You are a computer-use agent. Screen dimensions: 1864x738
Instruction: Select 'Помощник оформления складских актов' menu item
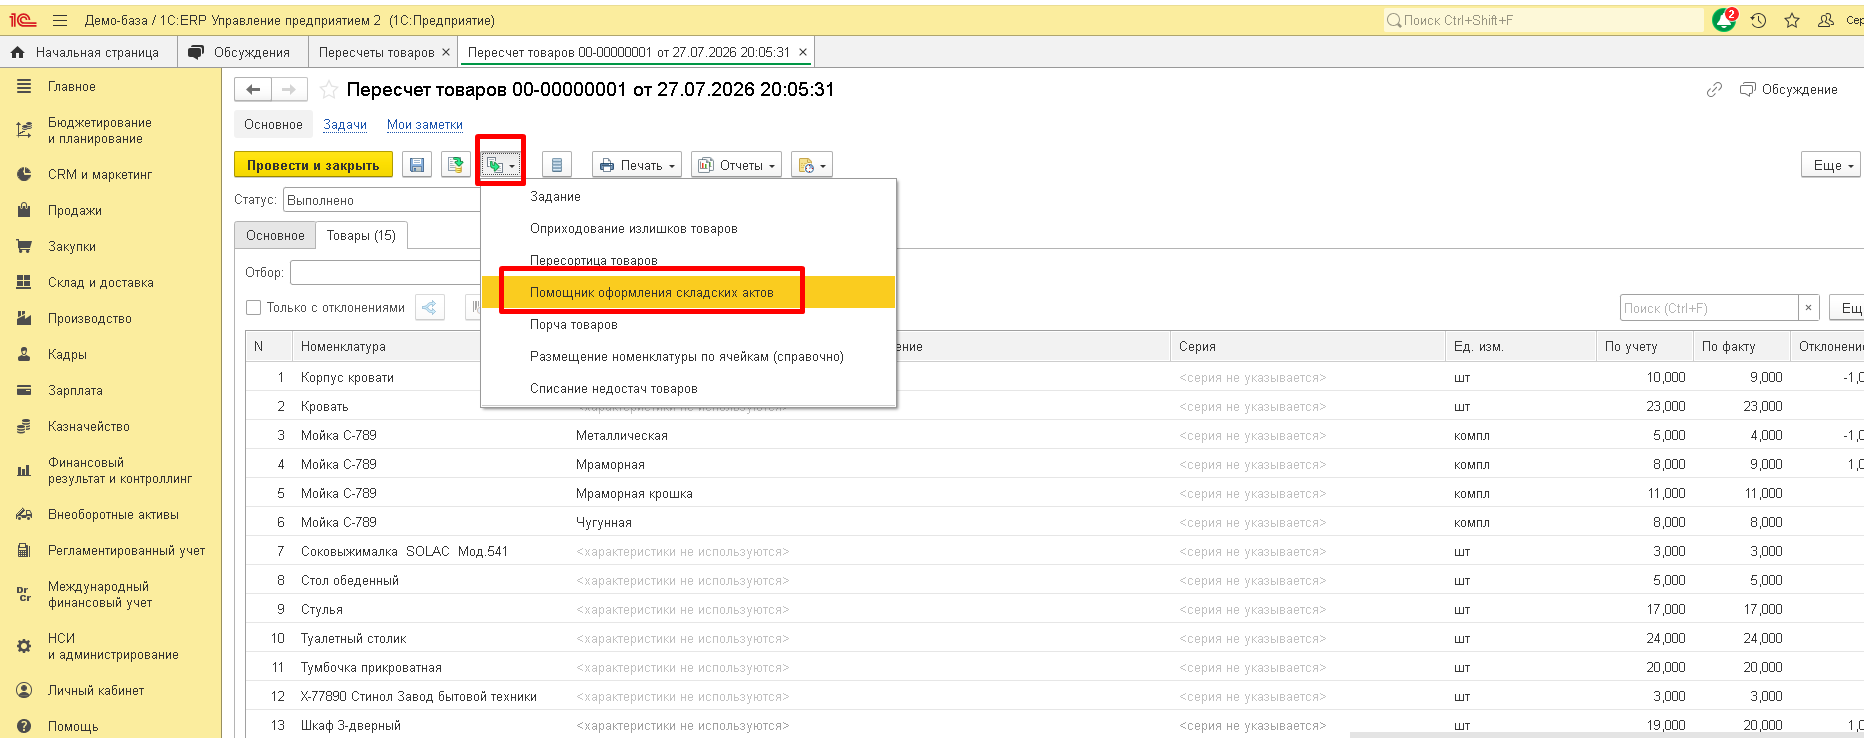688,293
